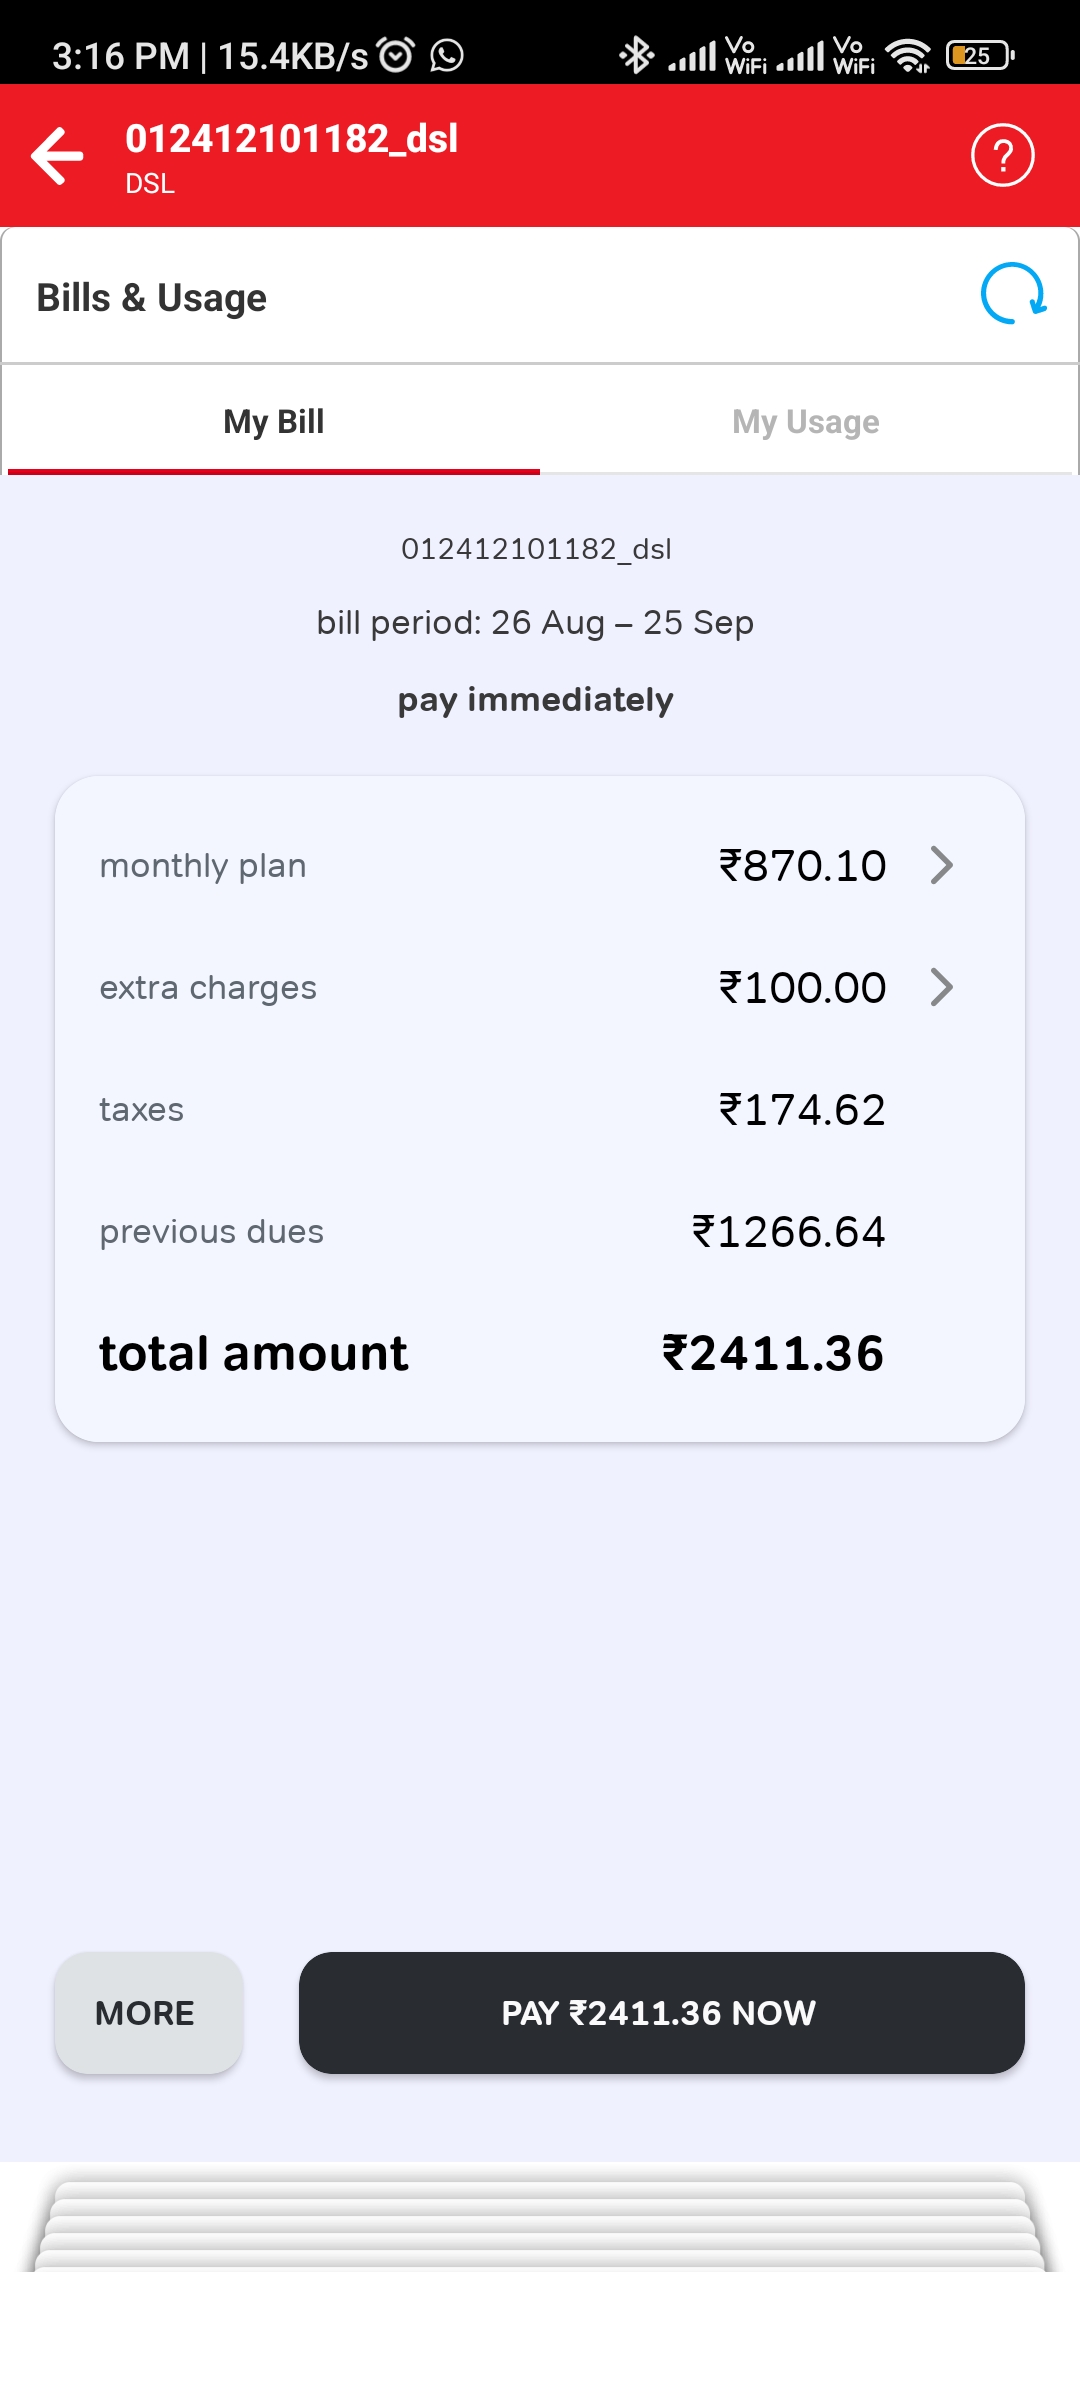This screenshot has height=2400, width=1080.
Task: Expand monthly plan details chevron
Action: 941,865
